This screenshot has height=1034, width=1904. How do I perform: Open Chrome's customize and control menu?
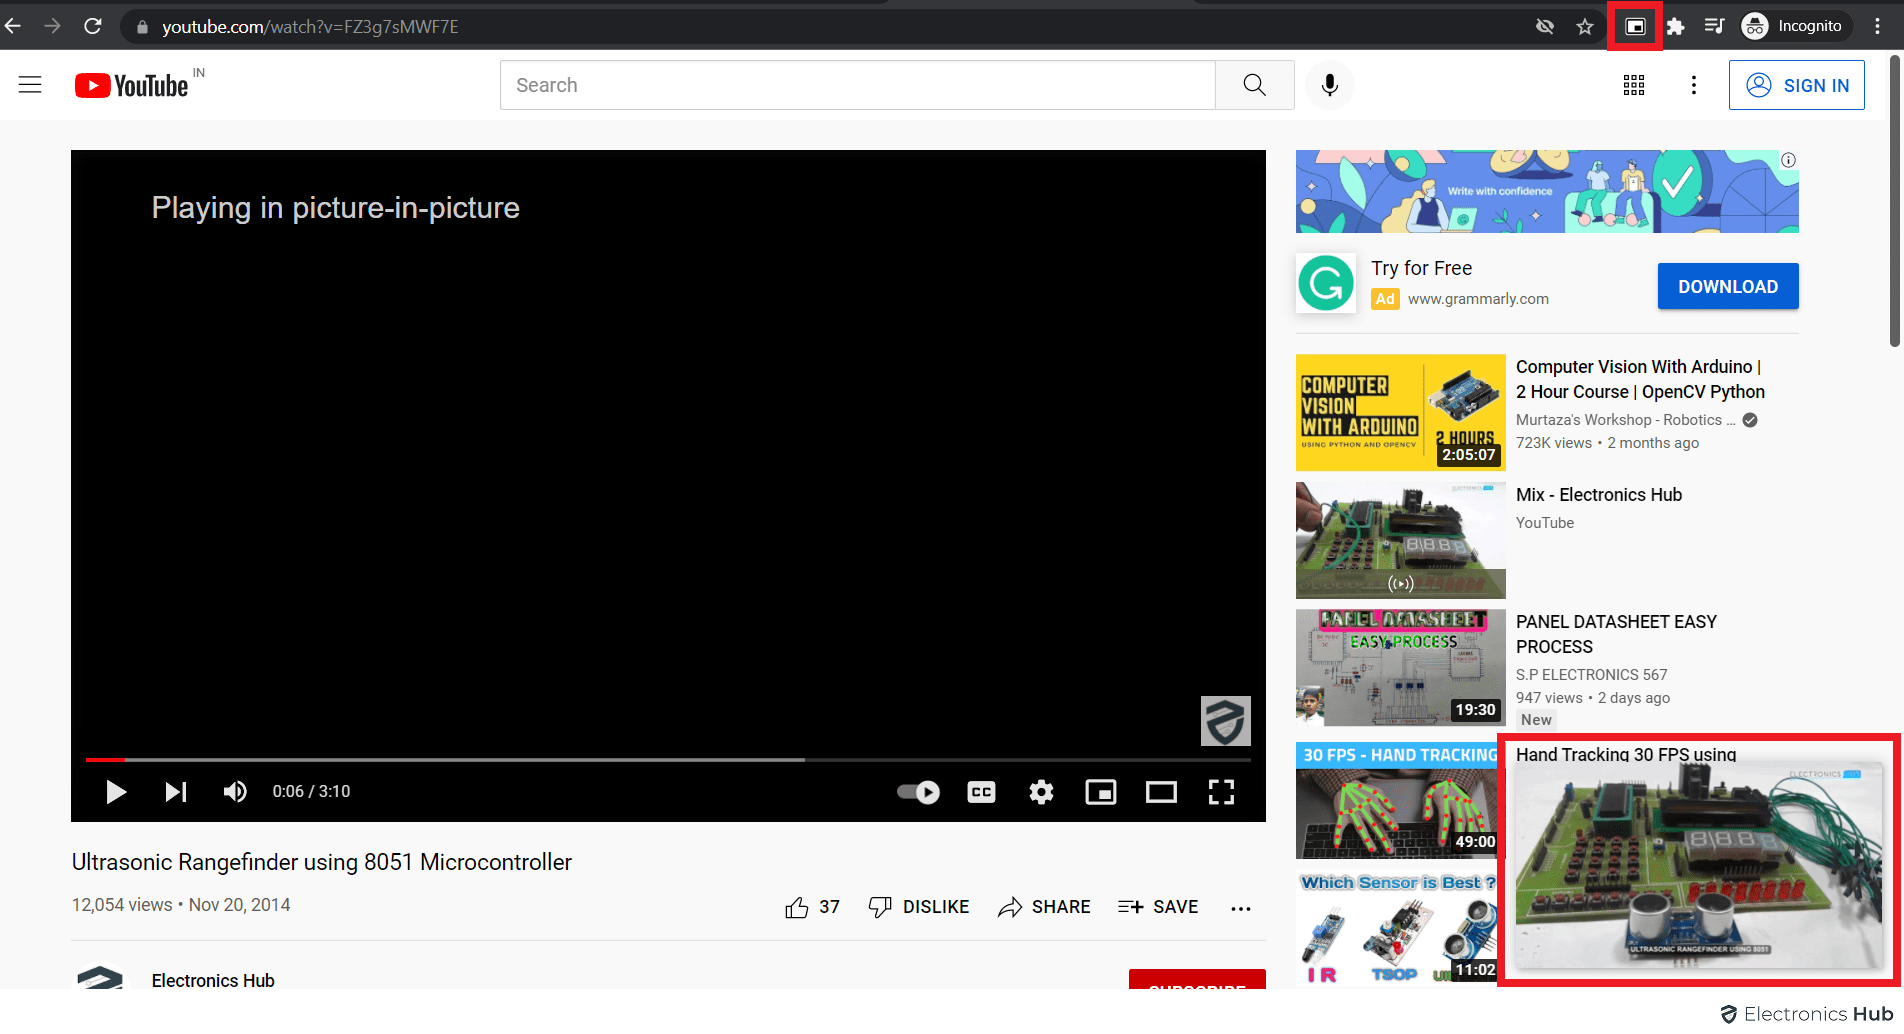point(1877,27)
